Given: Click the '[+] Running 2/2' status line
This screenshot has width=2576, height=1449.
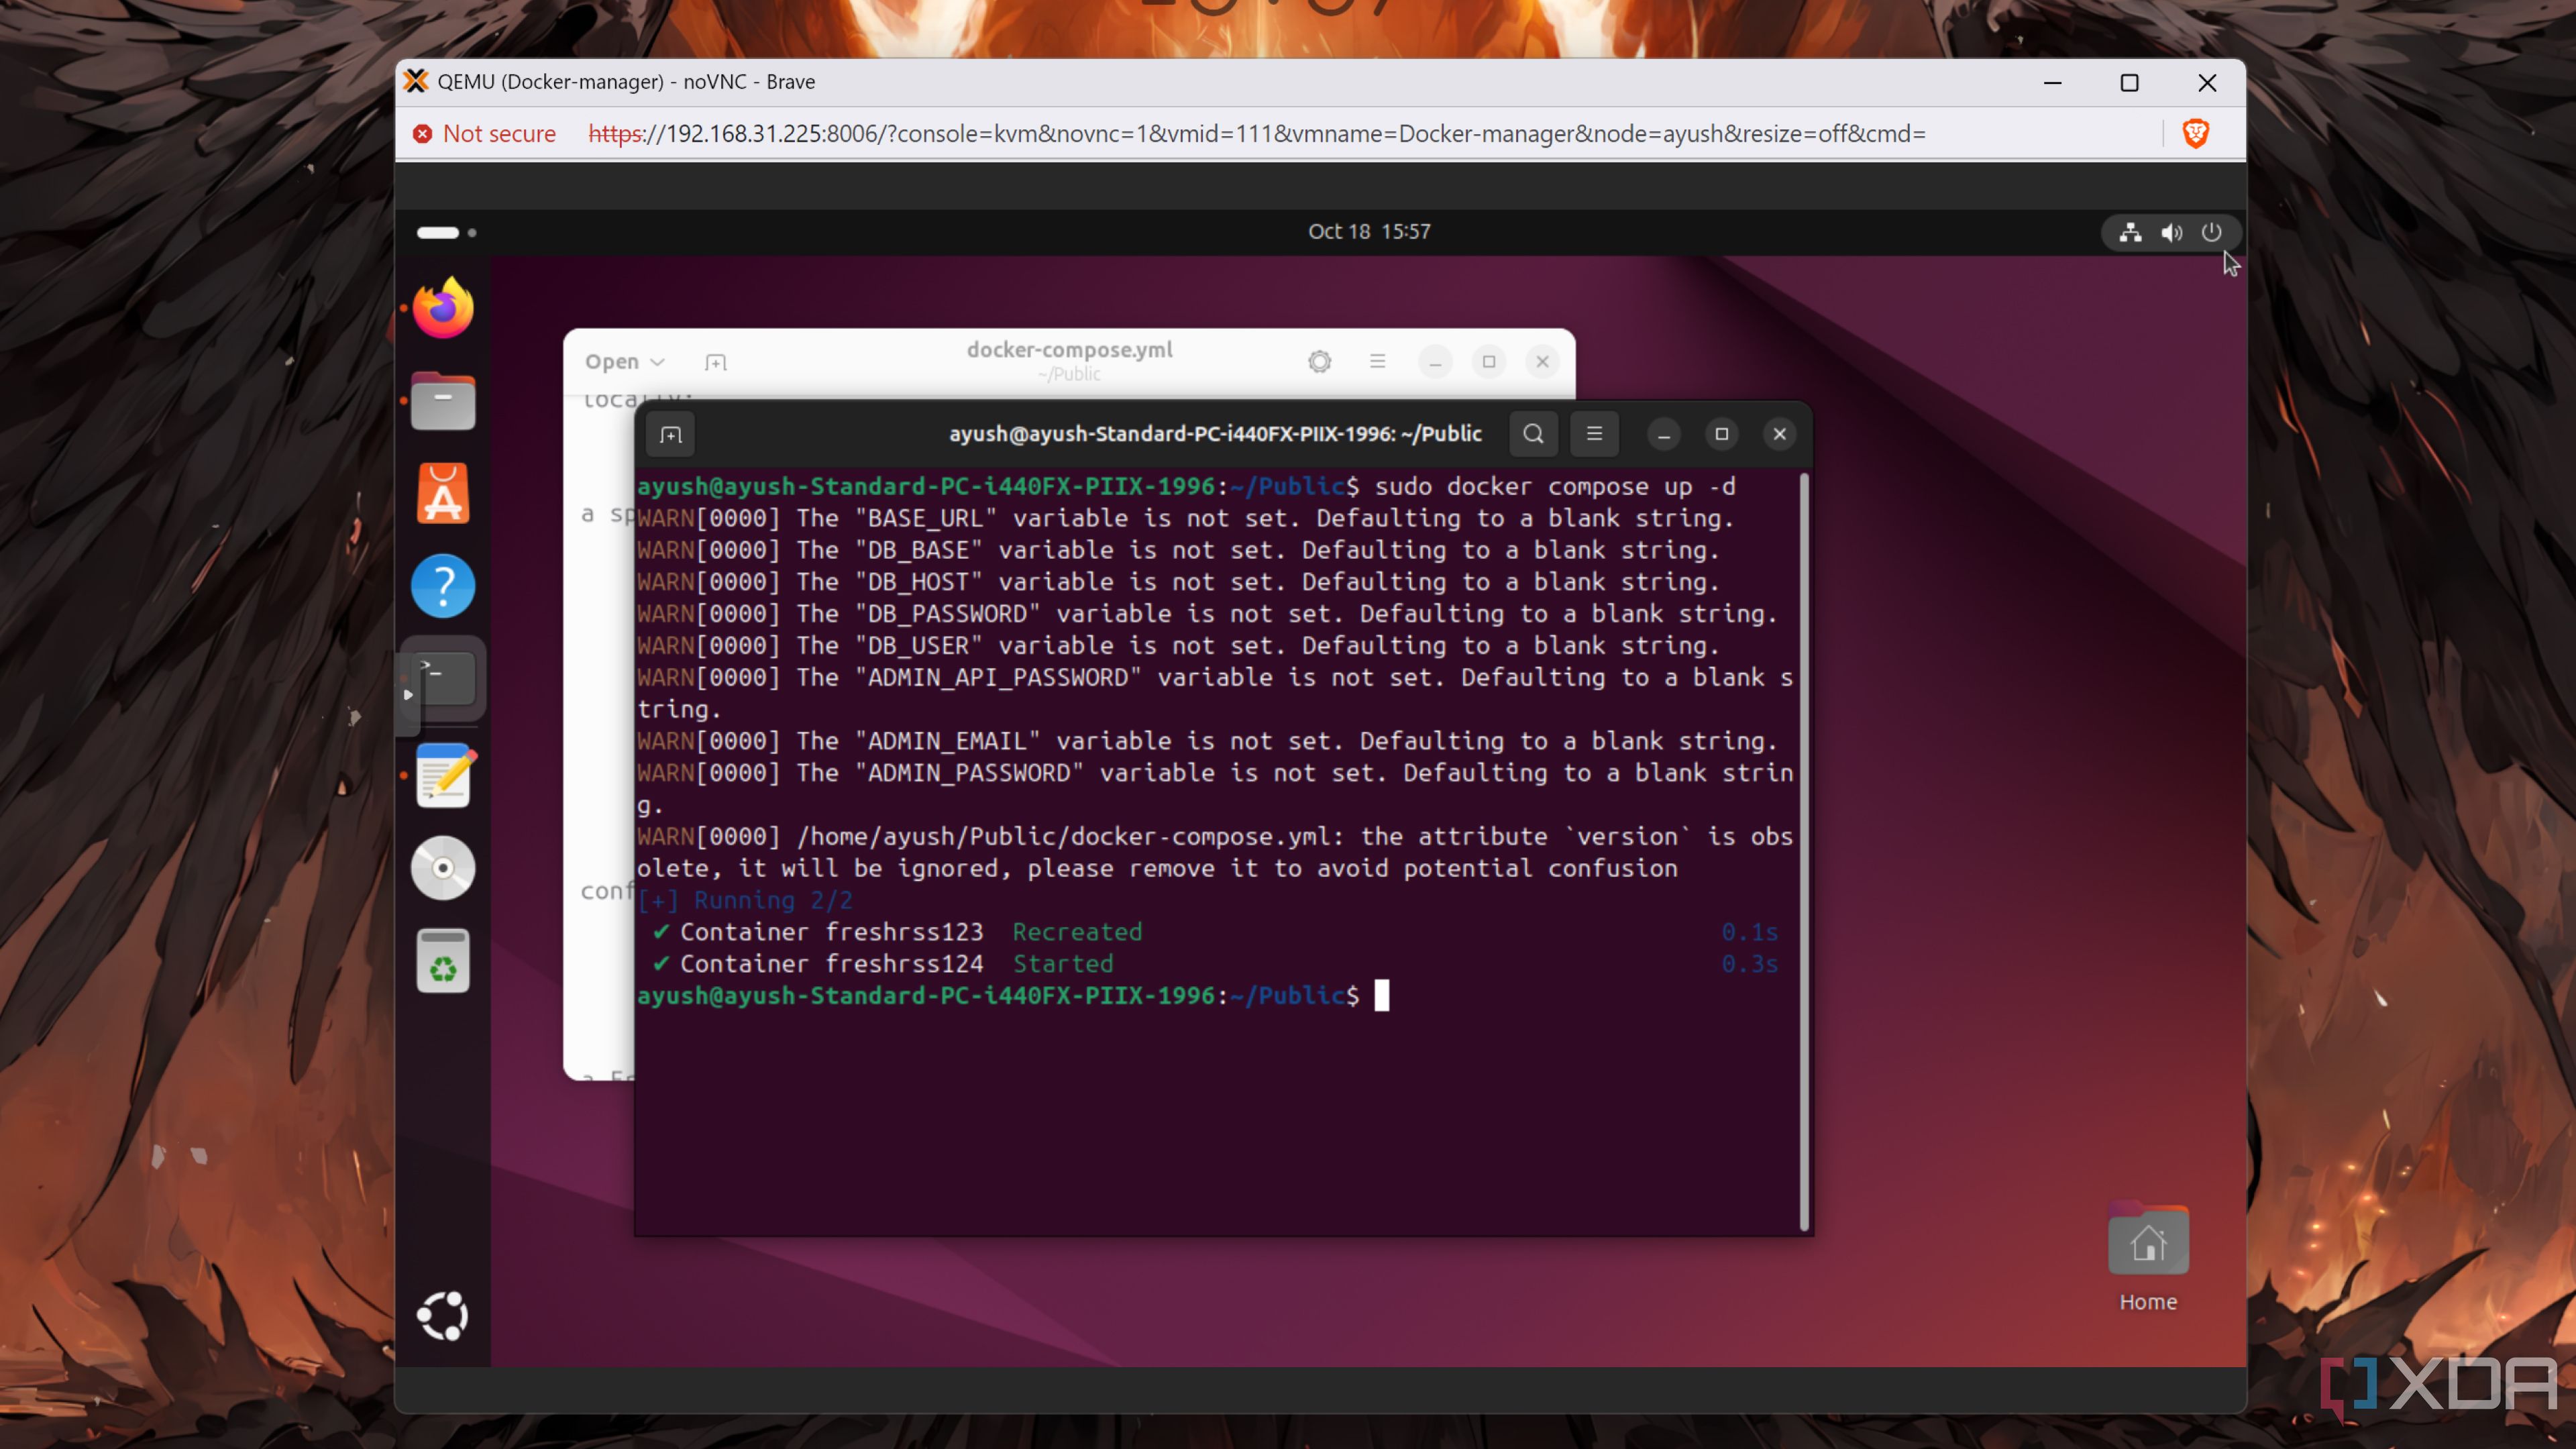Looking at the screenshot, I should [745, 900].
